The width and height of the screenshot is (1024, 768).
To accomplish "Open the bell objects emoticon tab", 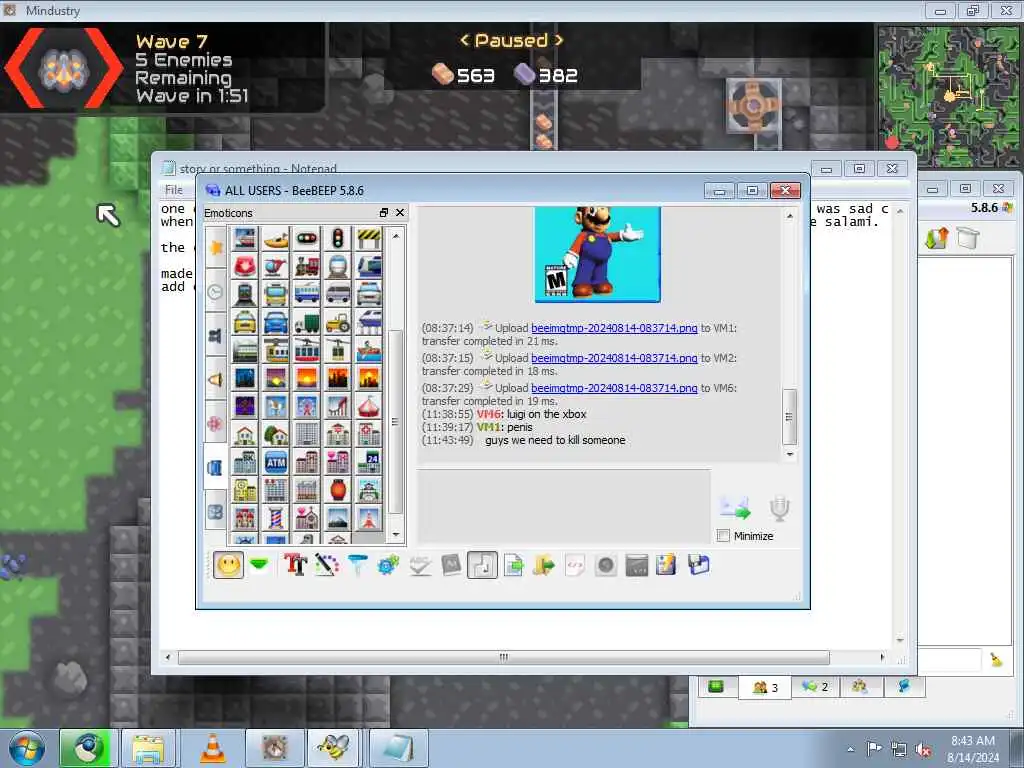I will 216,380.
